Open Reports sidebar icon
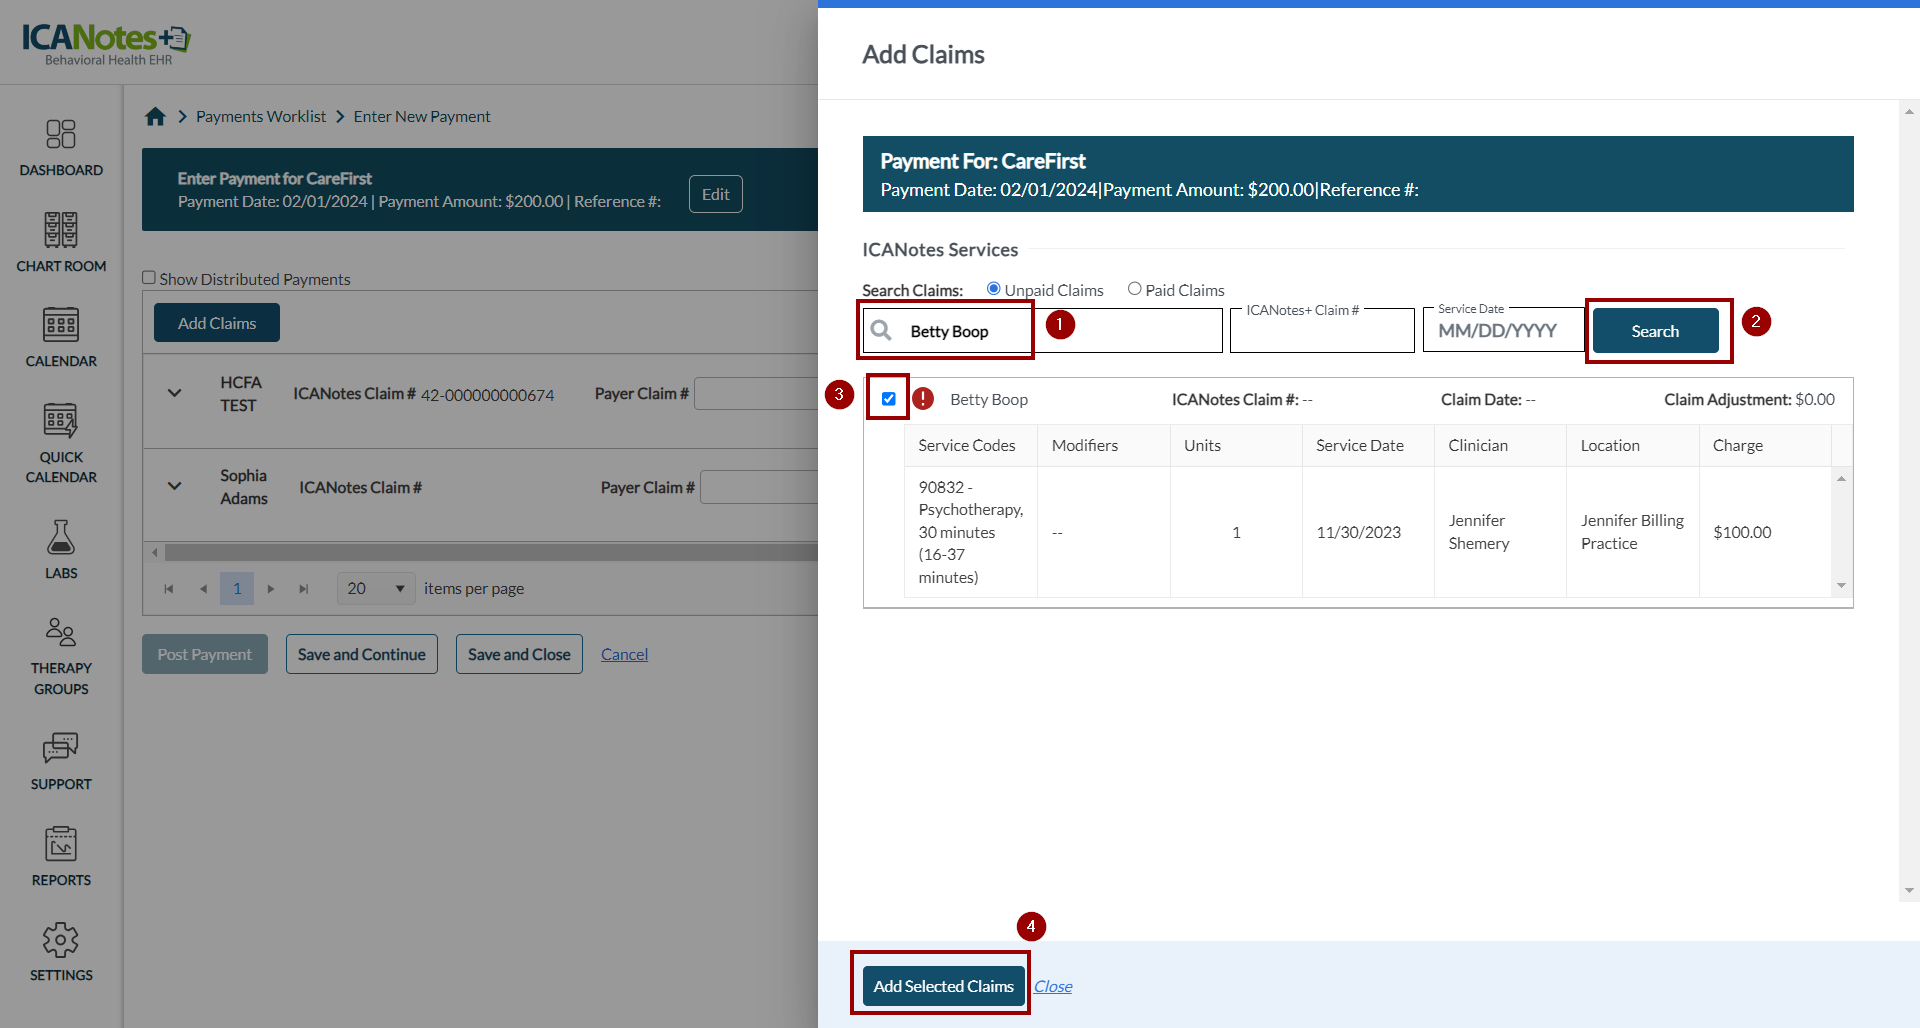 pos(61,844)
